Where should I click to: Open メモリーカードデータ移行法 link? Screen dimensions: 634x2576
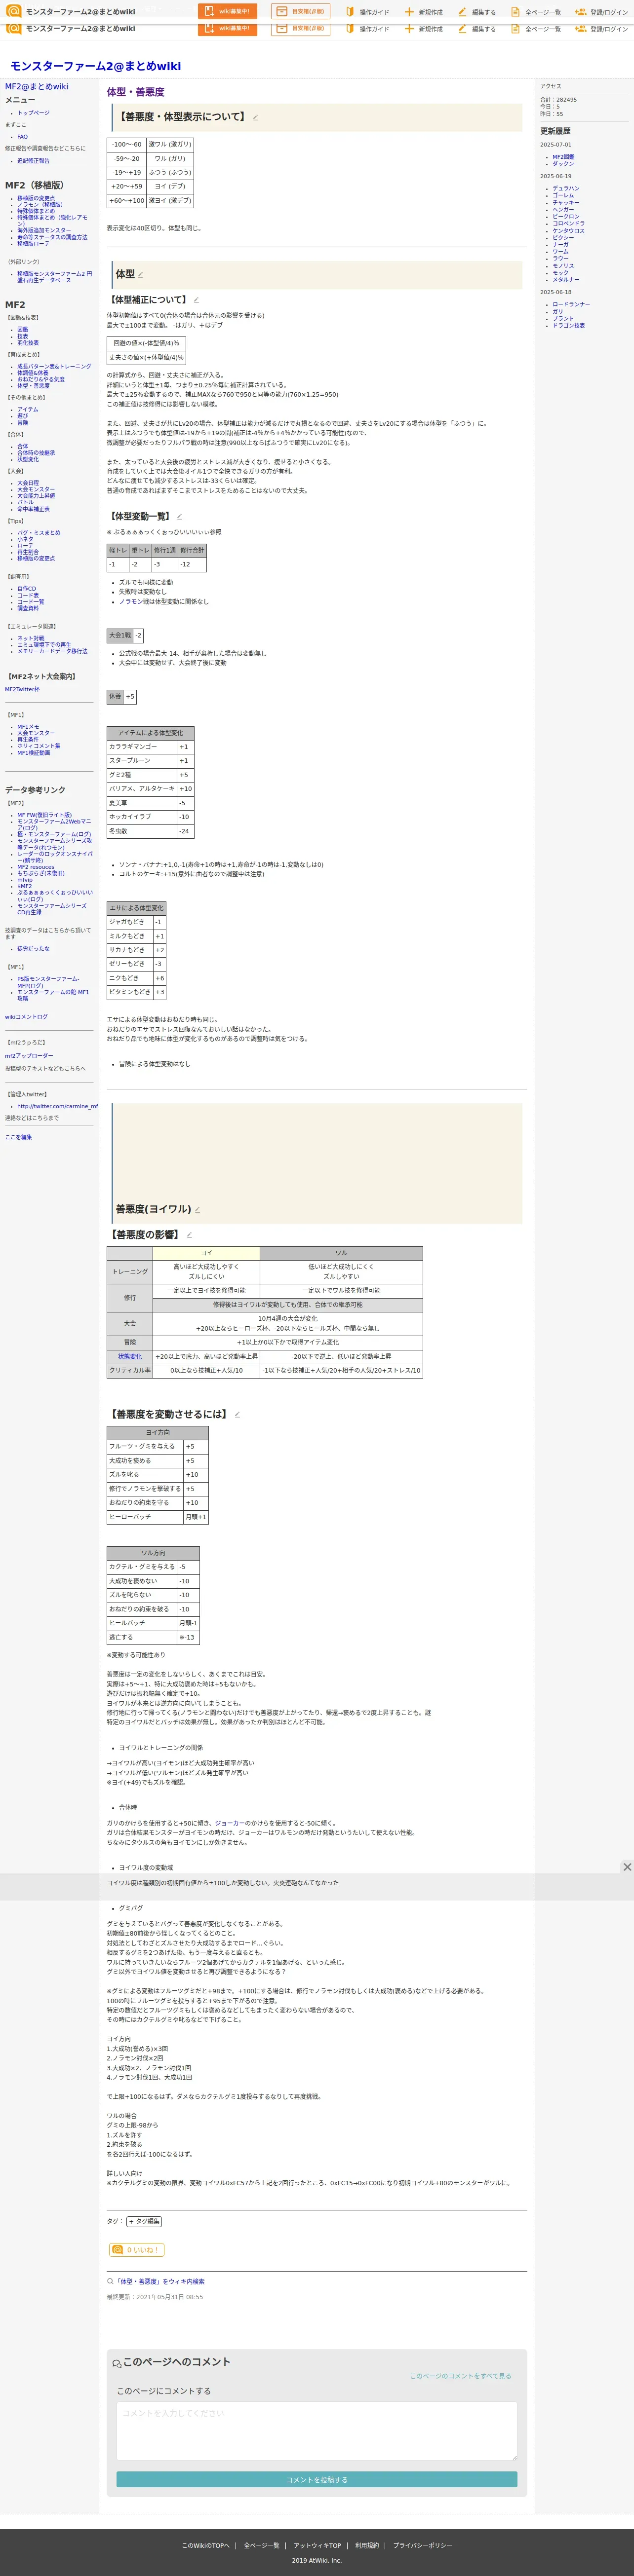(52, 651)
